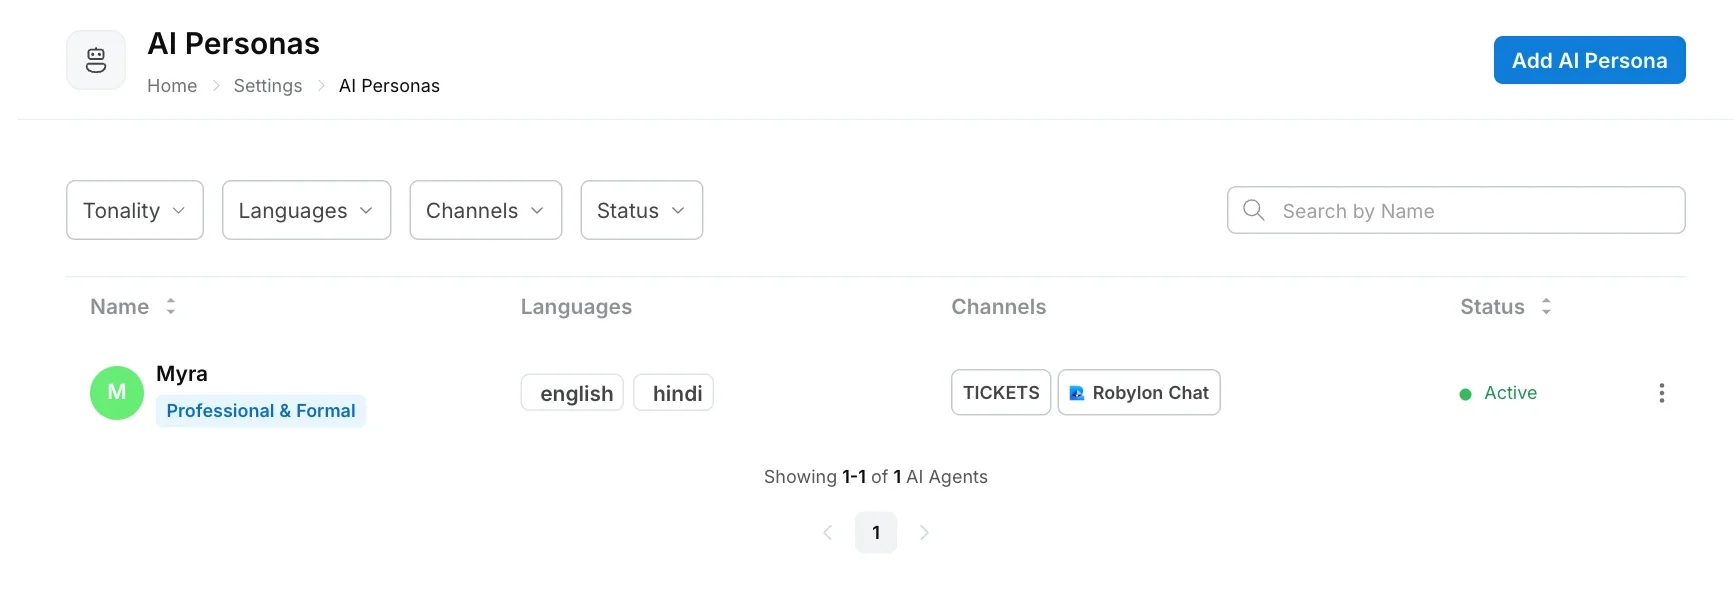Open the Languages filter dropdown
This screenshot has height=589, width=1734.
tap(306, 210)
